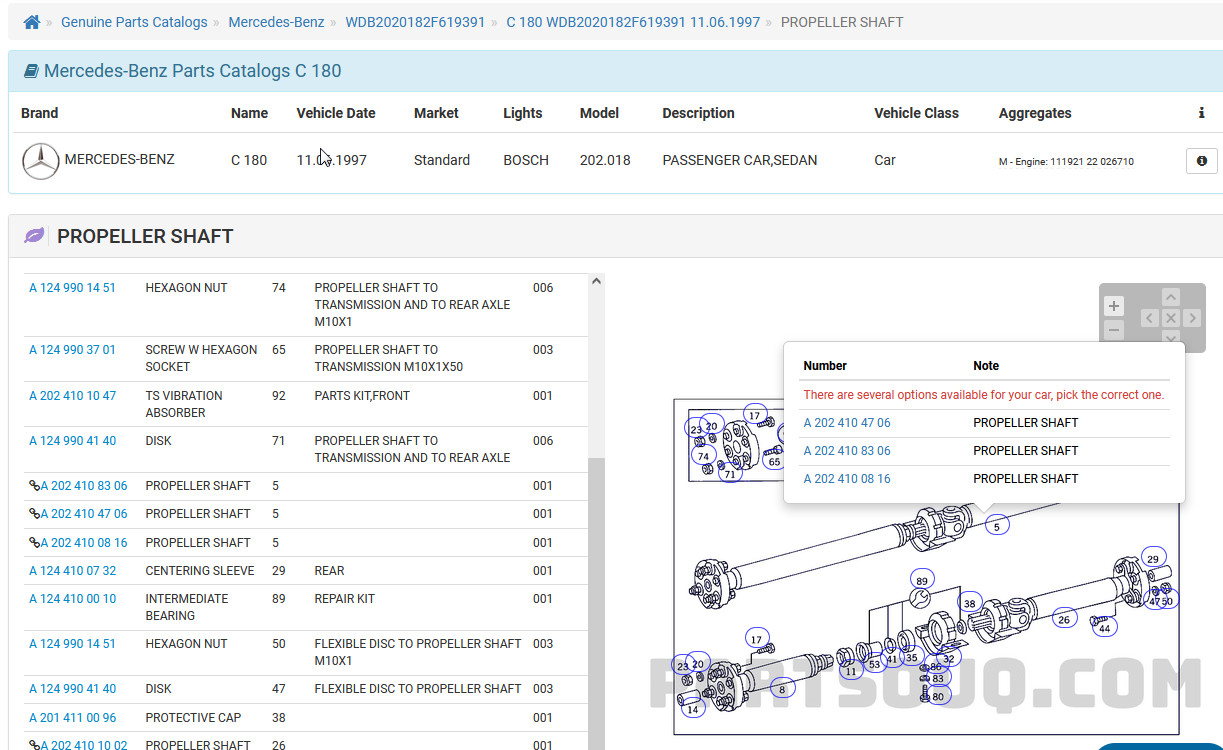The width and height of the screenshot is (1223, 750).
Task: Select callout 53 on the diagram
Action: (x=875, y=664)
